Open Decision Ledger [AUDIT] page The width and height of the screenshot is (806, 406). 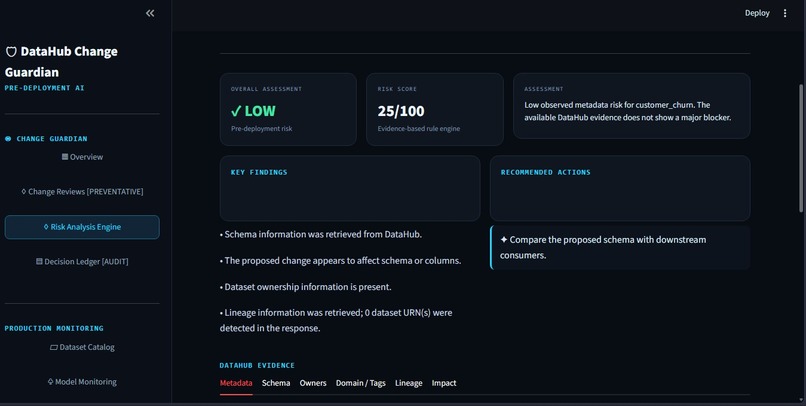point(82,262)
